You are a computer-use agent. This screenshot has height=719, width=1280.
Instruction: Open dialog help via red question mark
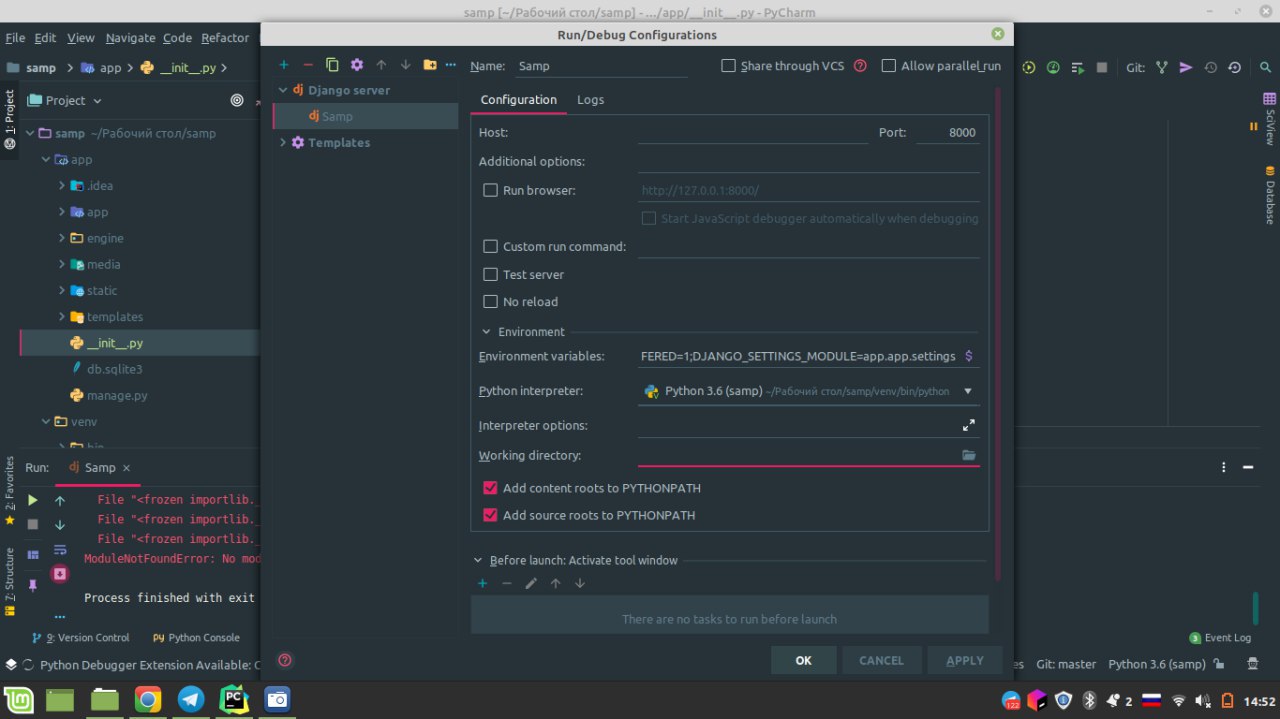(x=285, y=660)
